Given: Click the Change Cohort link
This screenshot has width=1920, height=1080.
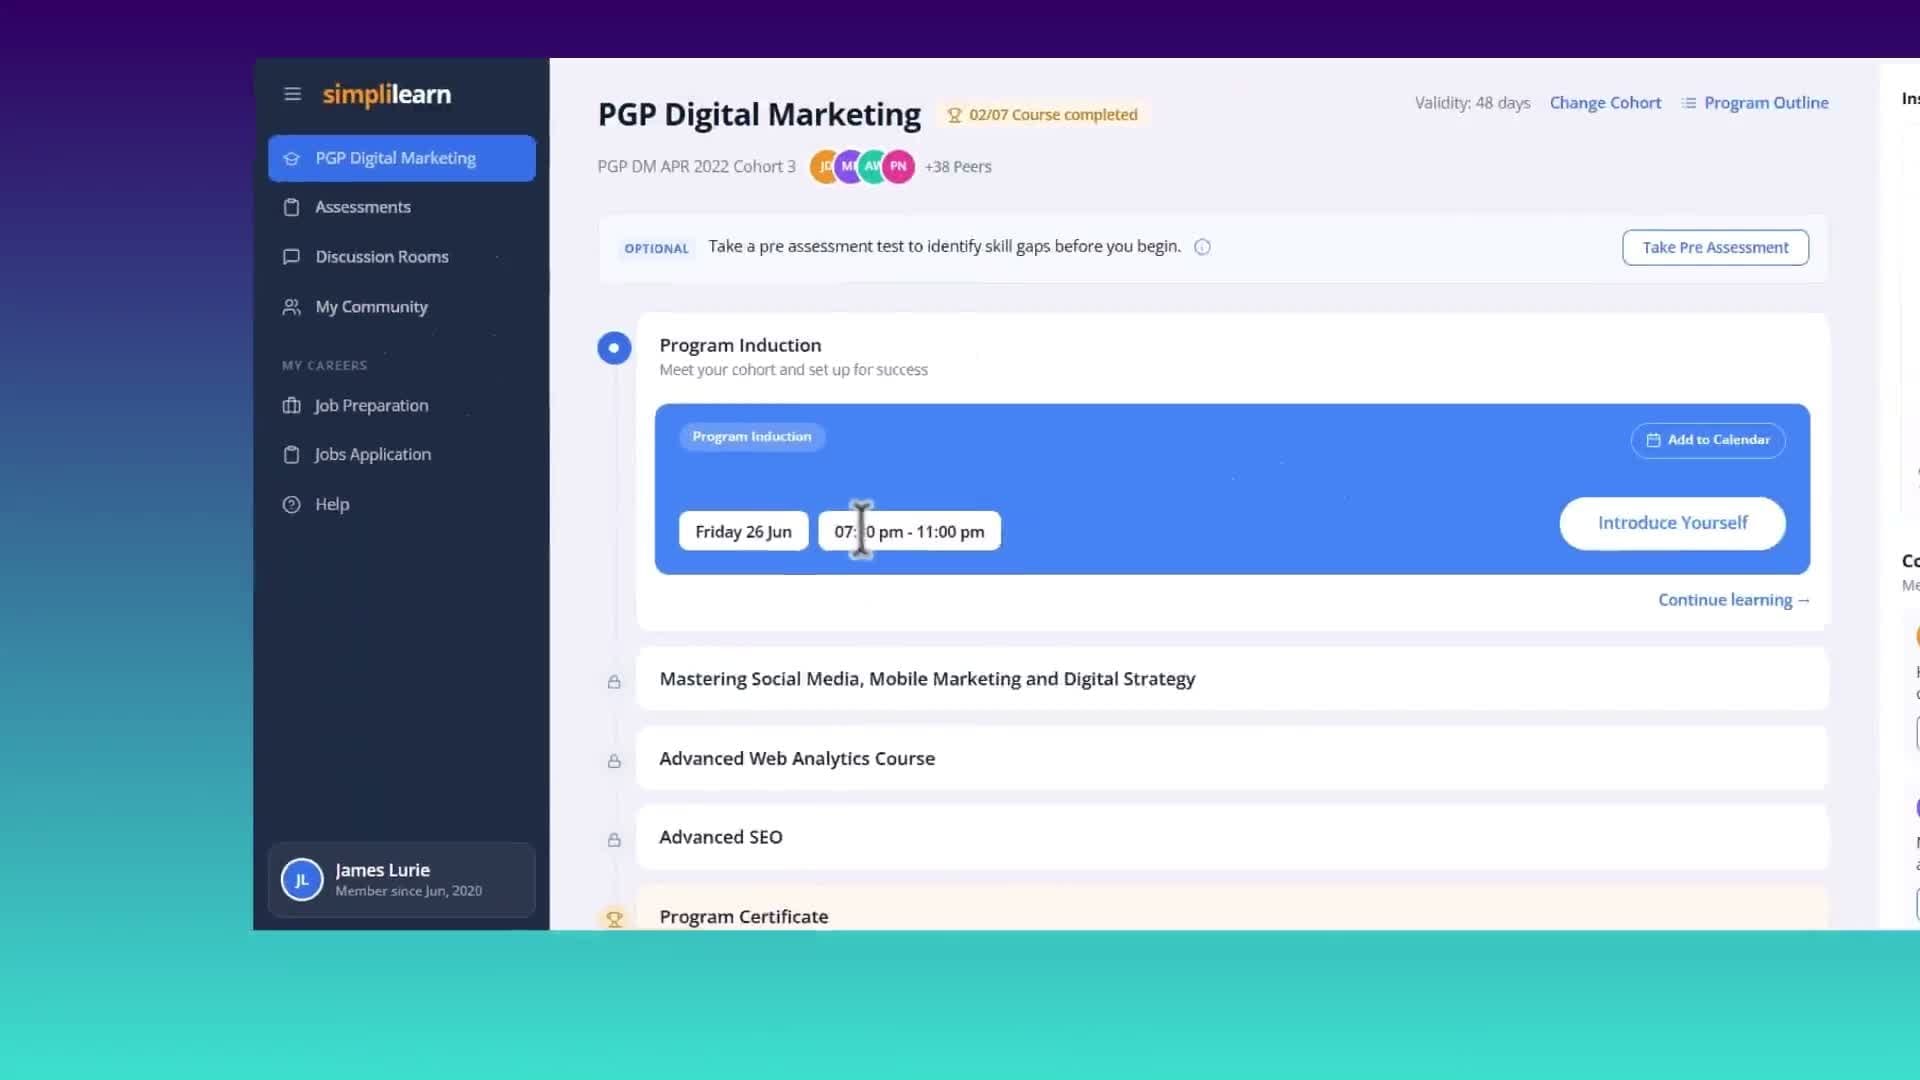Looking at the screenshot, I should click(x=1605, y=103).
